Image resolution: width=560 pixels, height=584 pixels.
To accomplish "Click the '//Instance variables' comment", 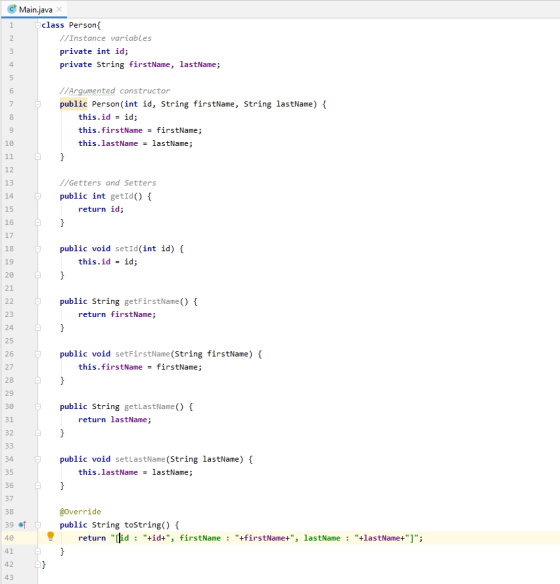I will pyautogui.click(x=106, y=38).
